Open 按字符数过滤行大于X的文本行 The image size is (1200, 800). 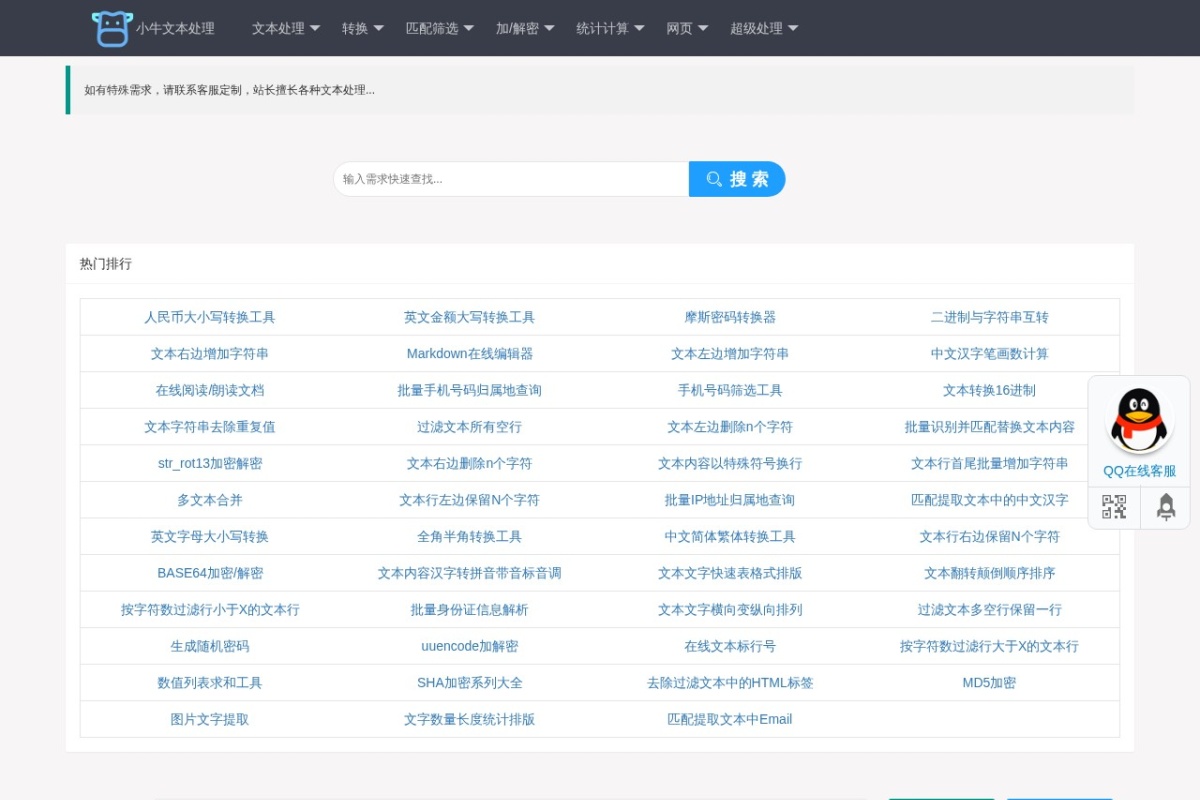pyautogui.click(x=990, y=646)
